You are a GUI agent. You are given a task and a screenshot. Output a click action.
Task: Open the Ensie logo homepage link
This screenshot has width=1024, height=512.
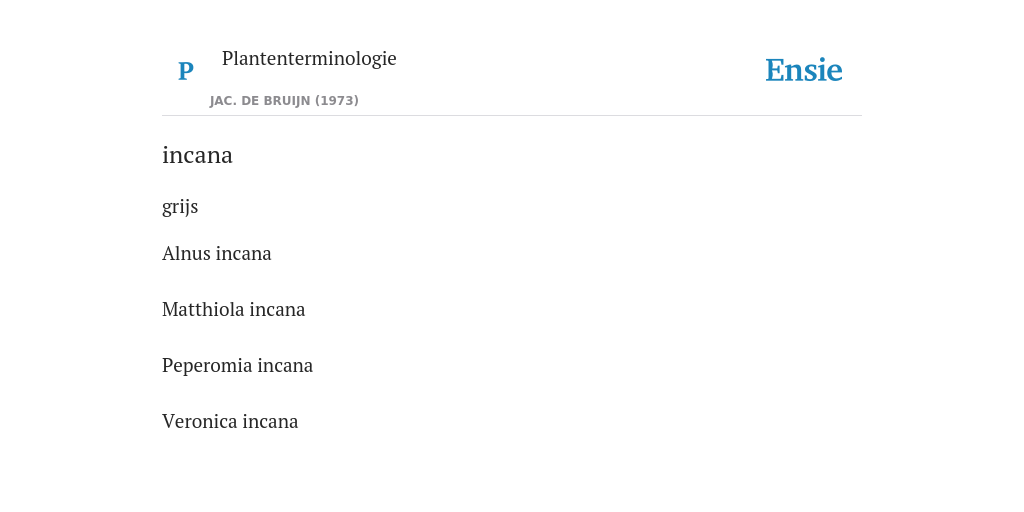point(803,70)
